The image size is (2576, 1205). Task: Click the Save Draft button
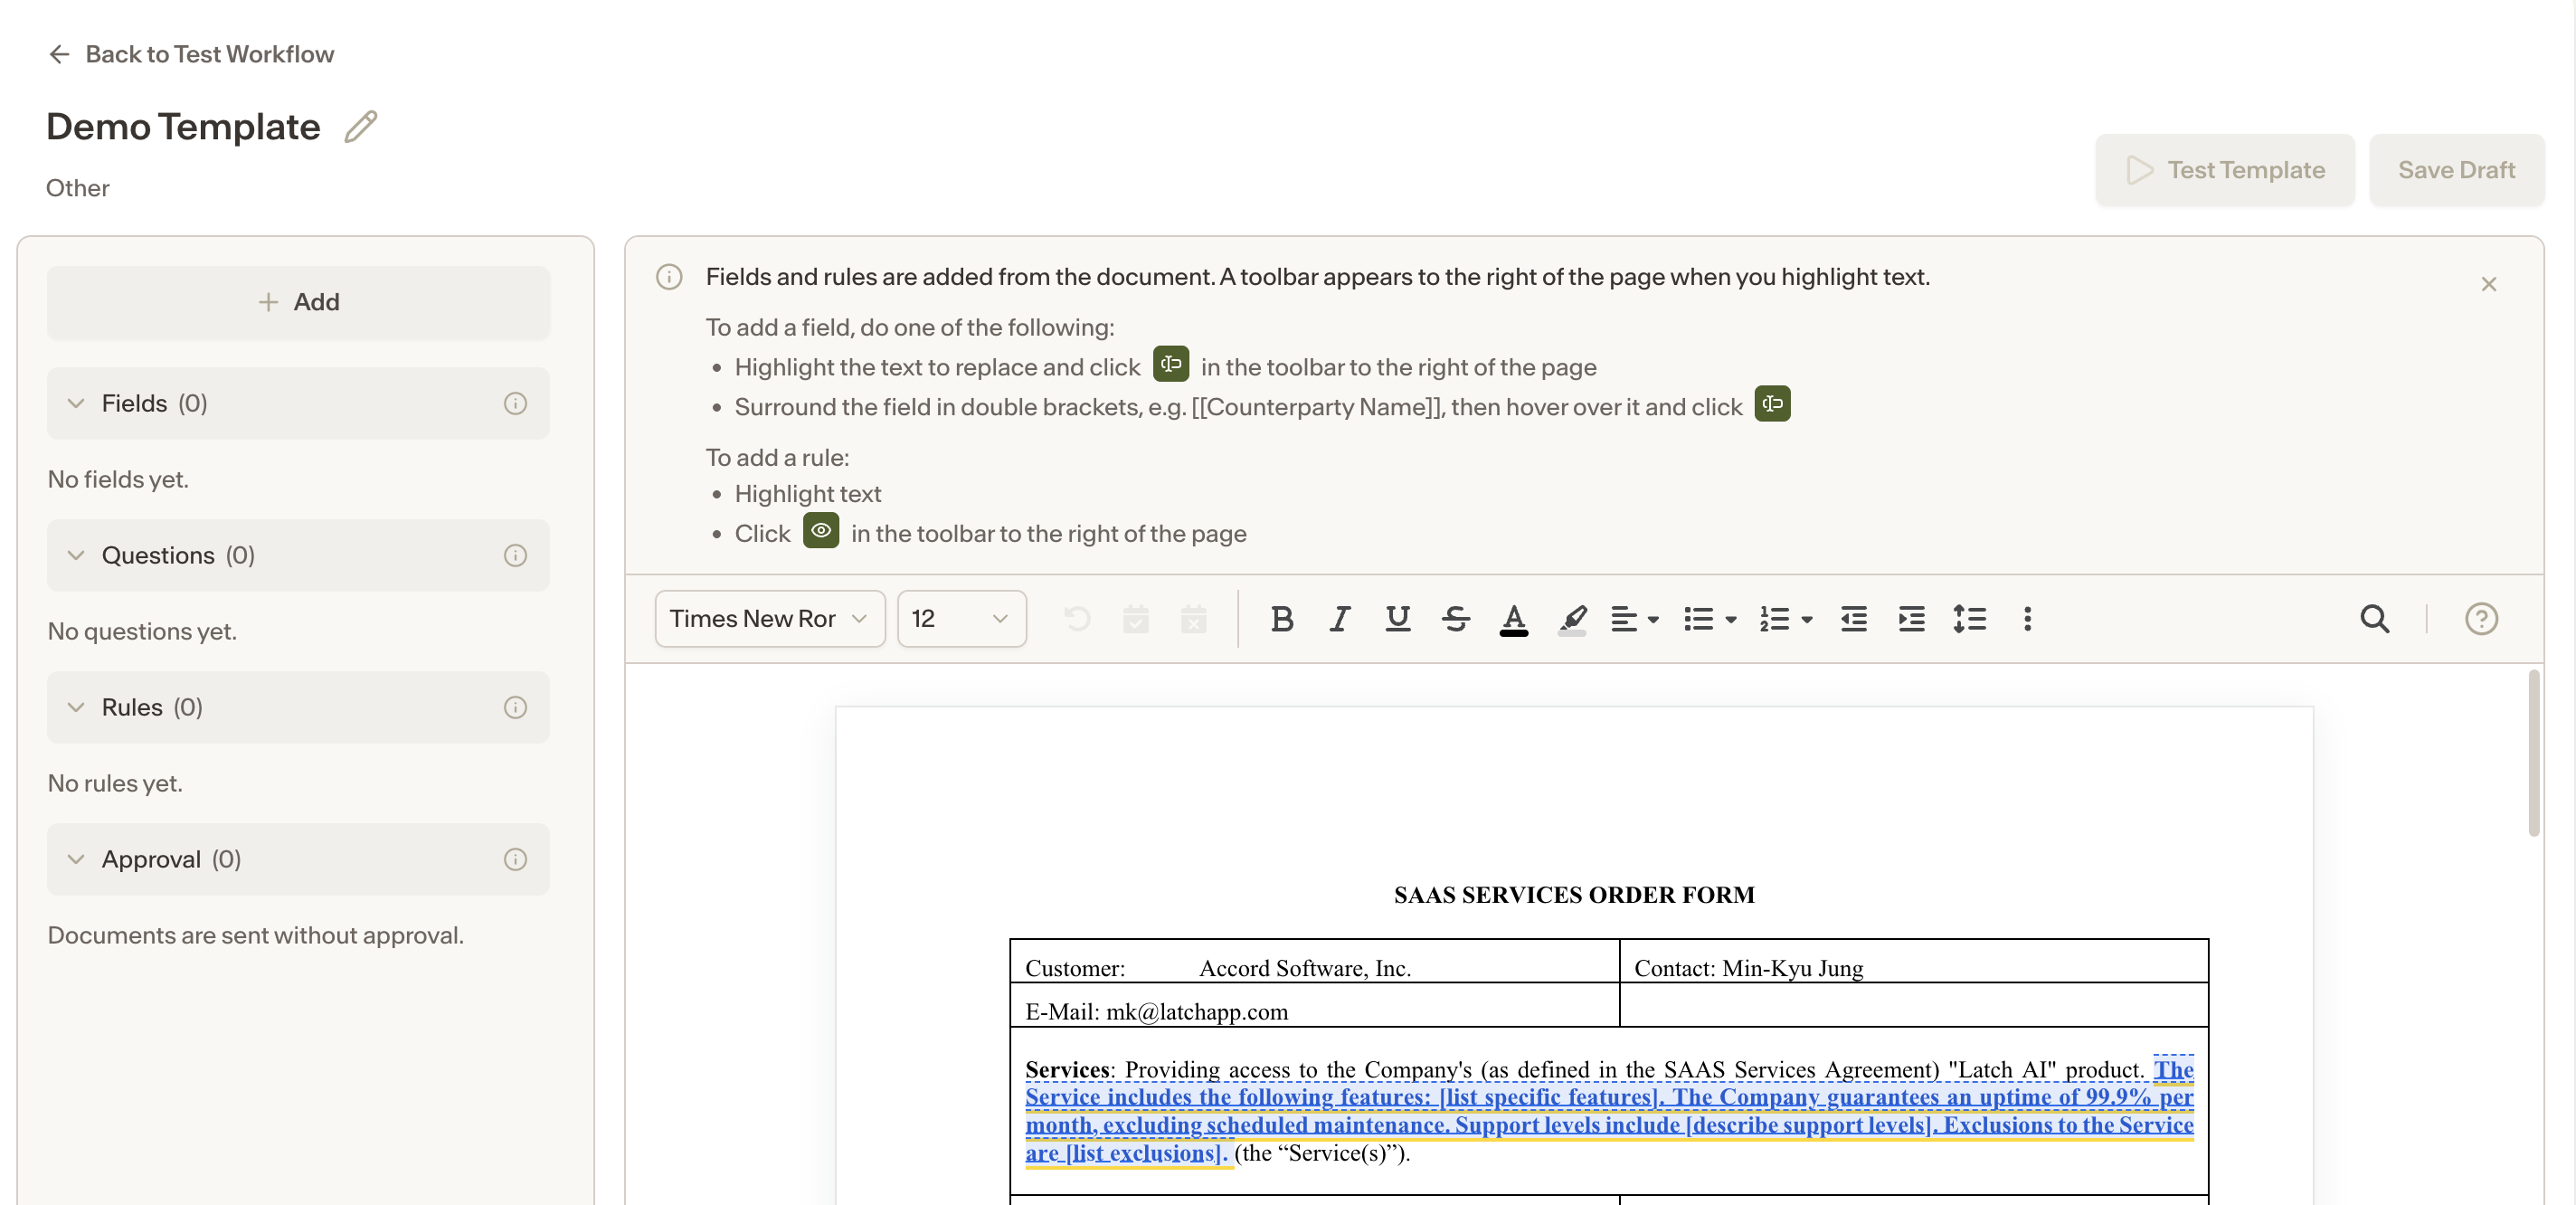2456,170
